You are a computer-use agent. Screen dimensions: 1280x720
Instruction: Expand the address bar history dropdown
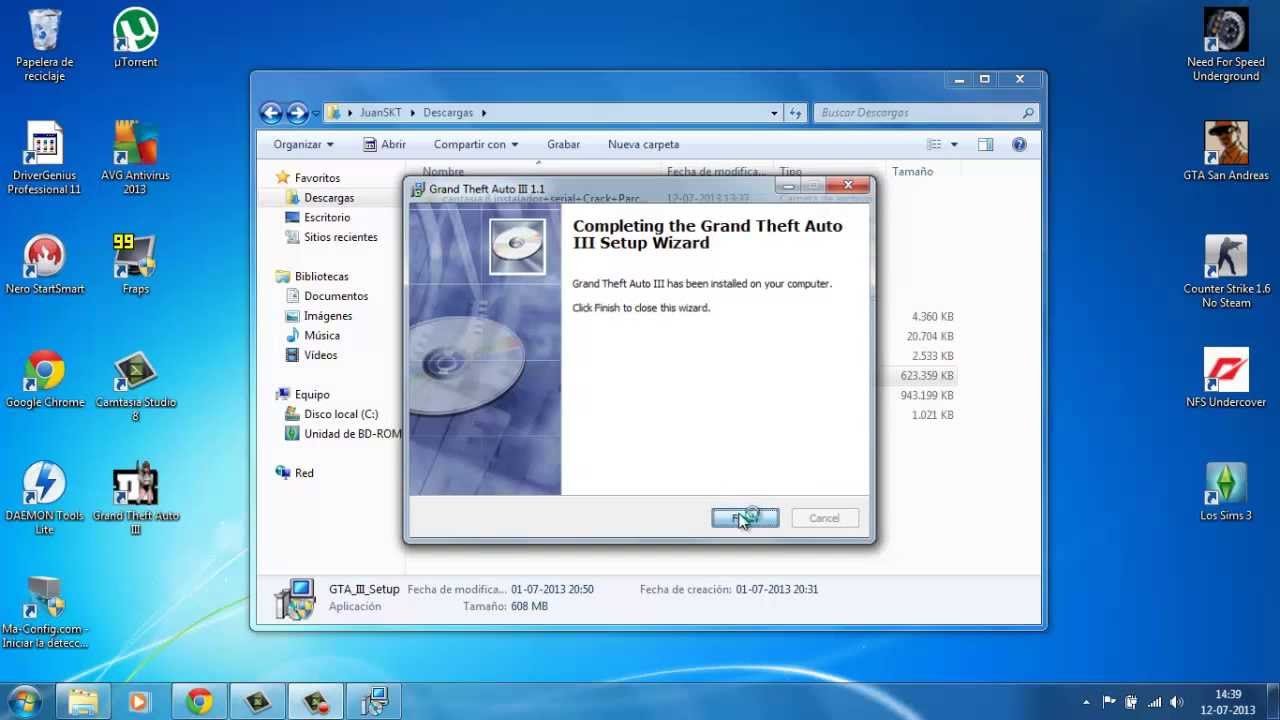point(774,113)
